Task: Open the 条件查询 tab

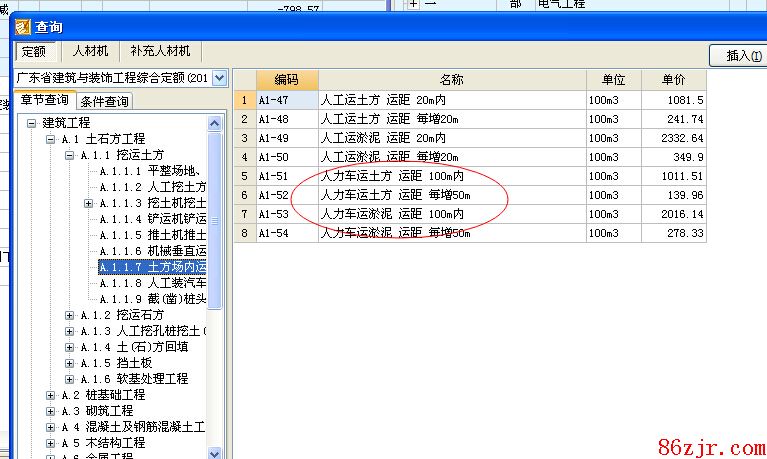Action: pyautogui.click(x=105, y=101)
